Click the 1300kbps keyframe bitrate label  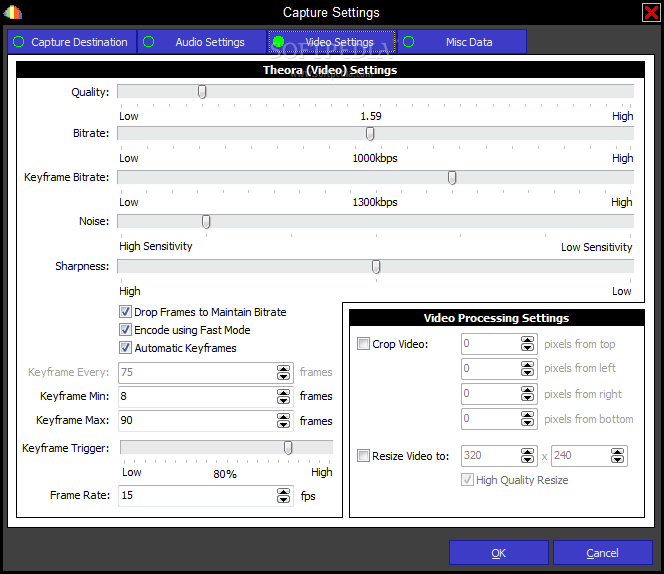(375, 202)
